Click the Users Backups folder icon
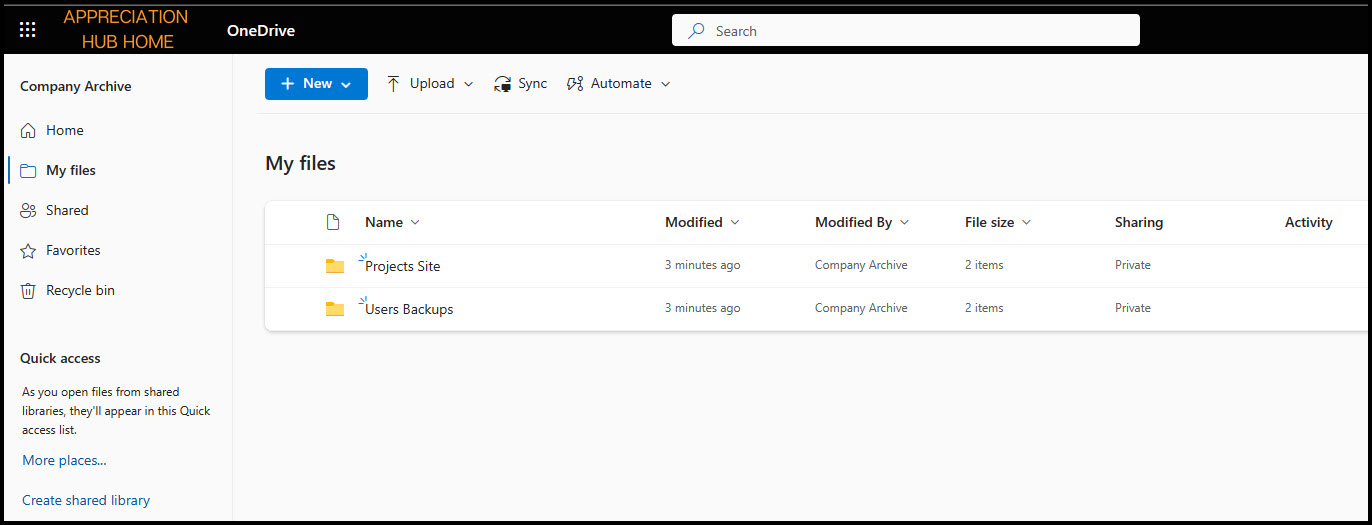This screenshot has height=525, width=1372. [x=335, y=309]
